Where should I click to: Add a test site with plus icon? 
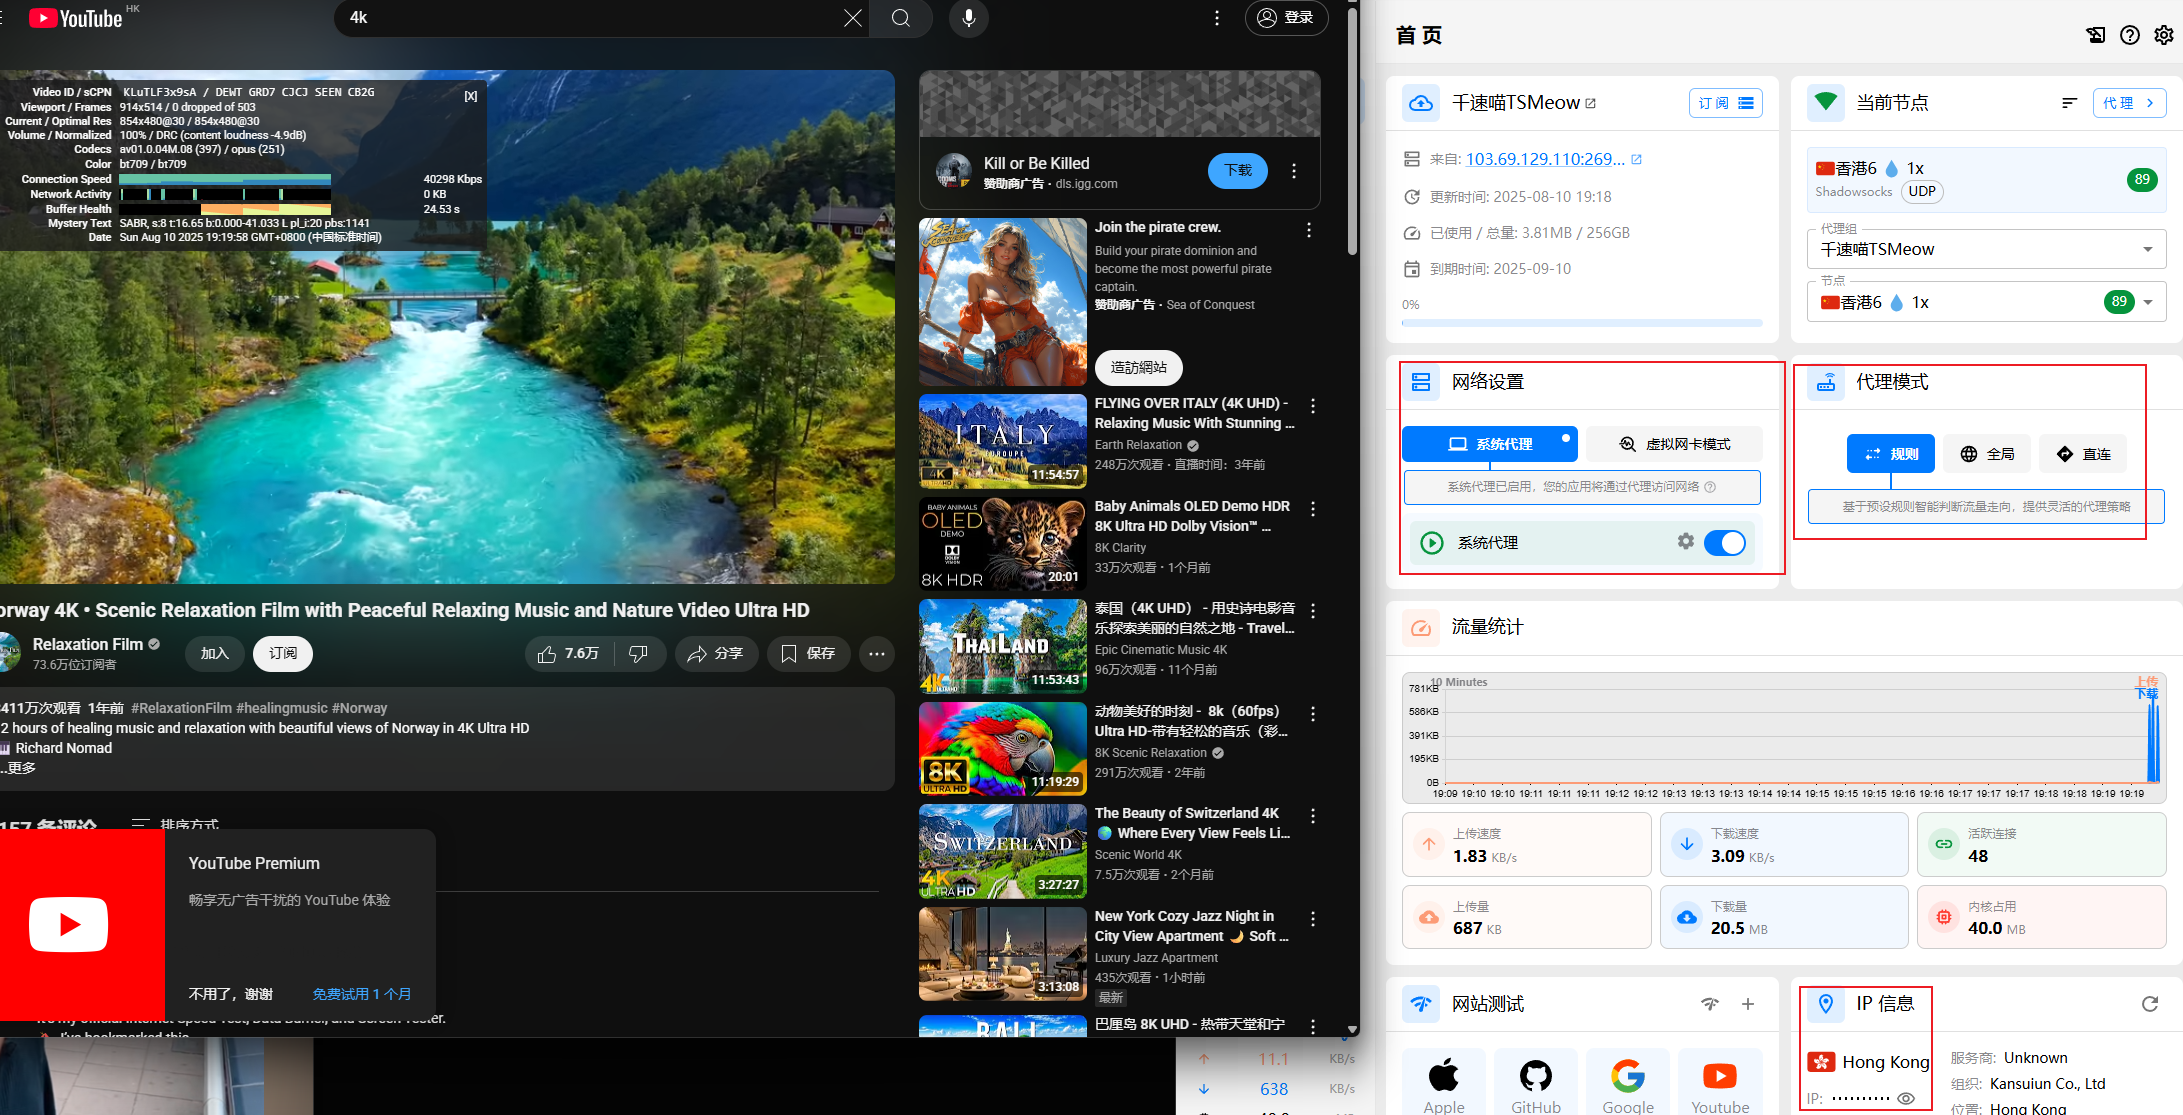pos(1748,1004)
